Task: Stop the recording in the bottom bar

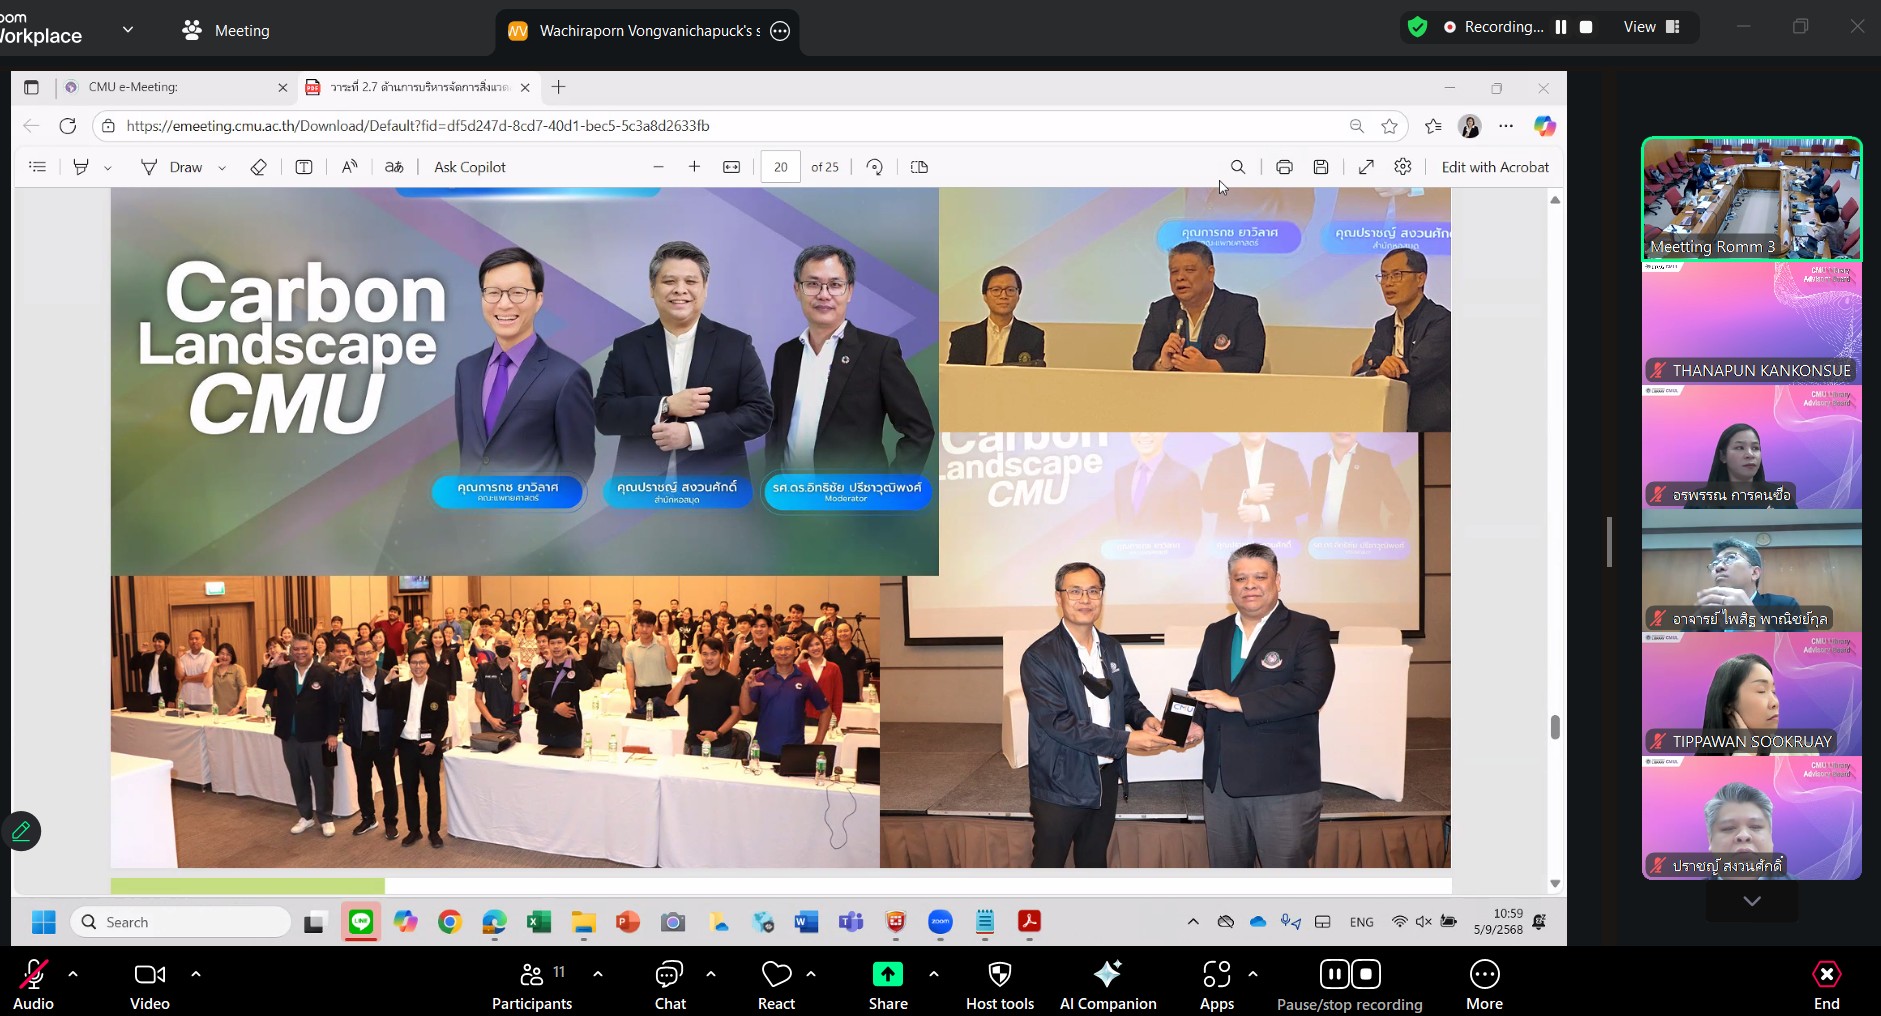Action: [x=1366, y=974]
